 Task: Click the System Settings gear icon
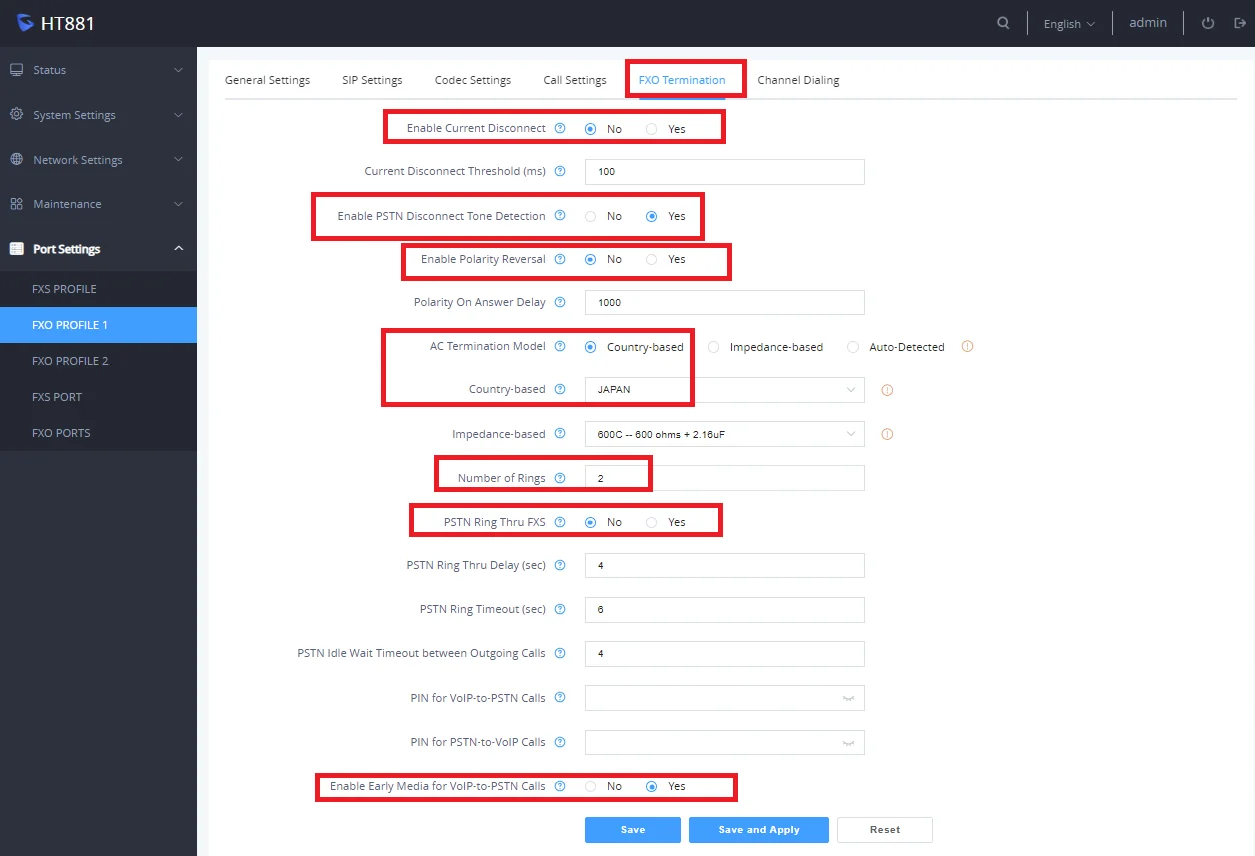(16, 115)
